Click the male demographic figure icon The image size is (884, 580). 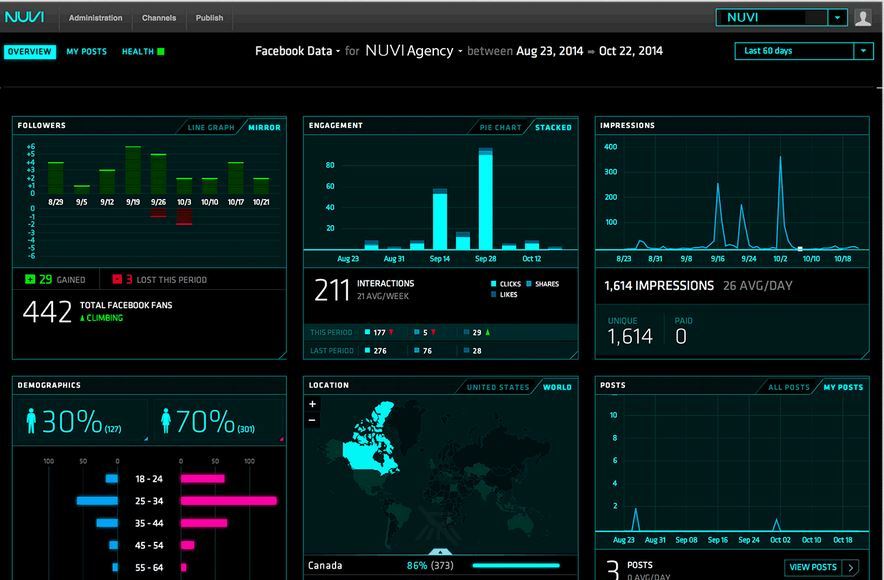(32, 421)
